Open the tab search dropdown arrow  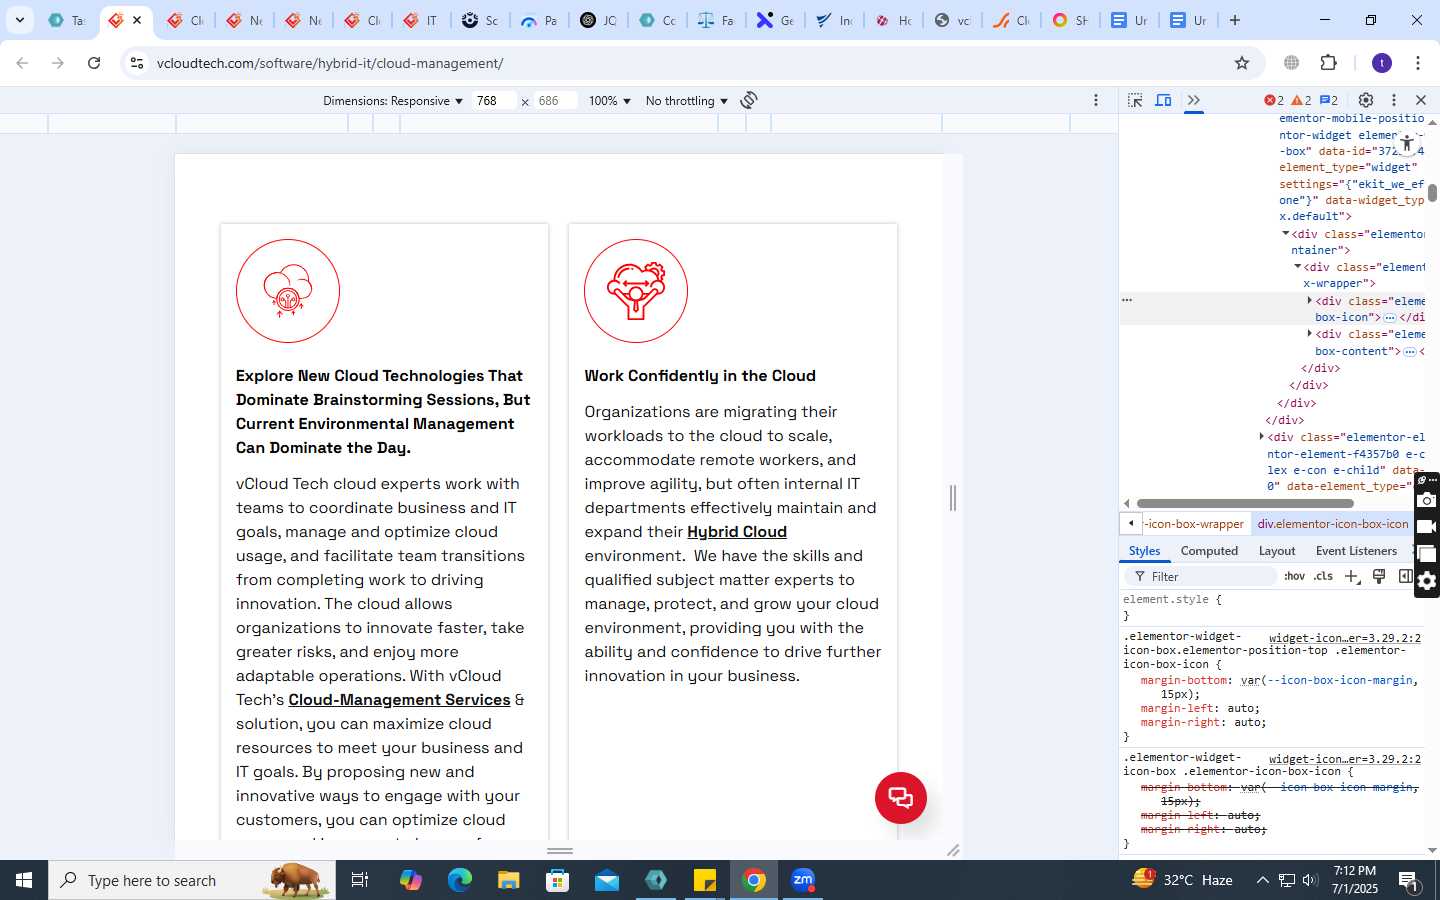(19, 20)
